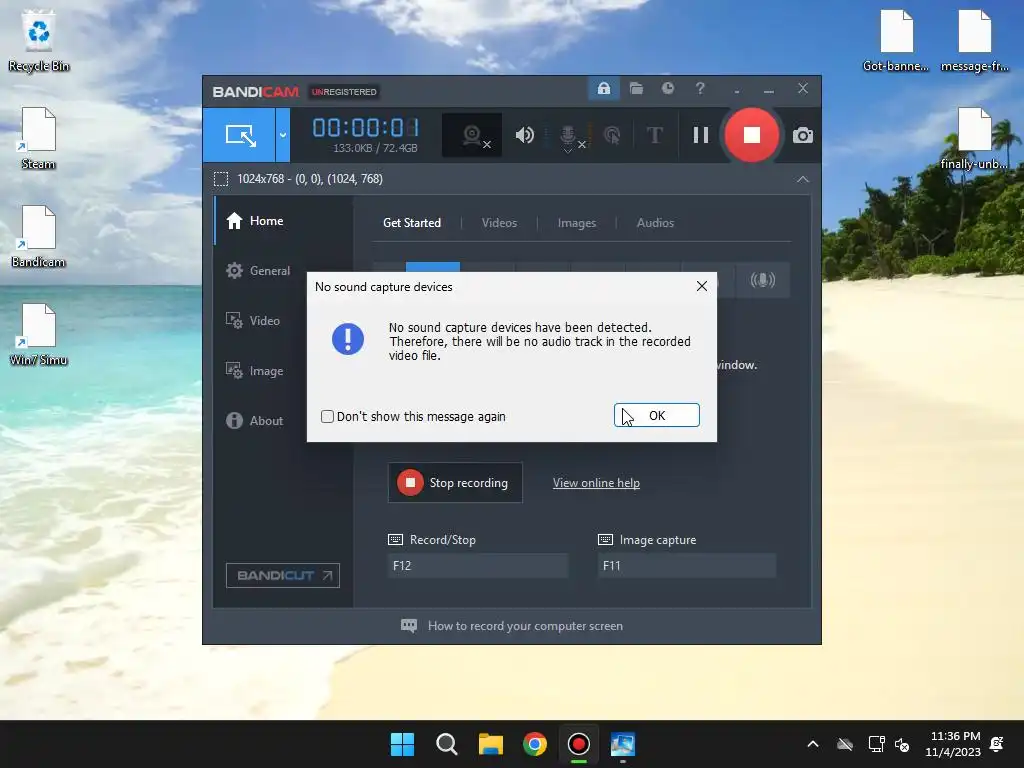Open the output folder icon
The width and height of the screenshot is (1024, 768).
pos(636,88)
